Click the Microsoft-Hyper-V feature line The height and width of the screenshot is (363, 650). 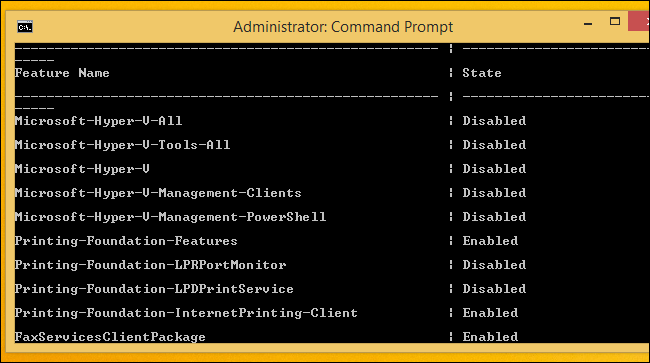click(x=82, y=169)
